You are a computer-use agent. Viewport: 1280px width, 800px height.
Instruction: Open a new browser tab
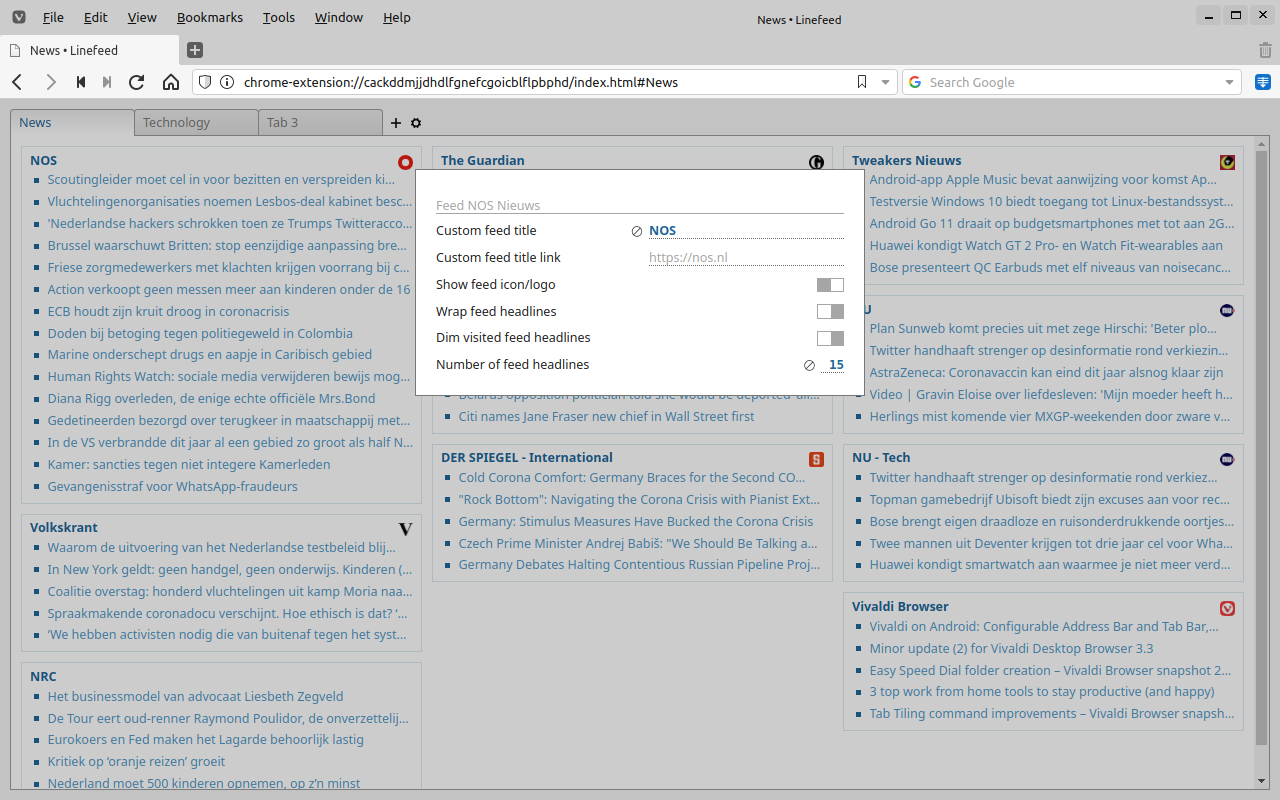coord(195,50)
